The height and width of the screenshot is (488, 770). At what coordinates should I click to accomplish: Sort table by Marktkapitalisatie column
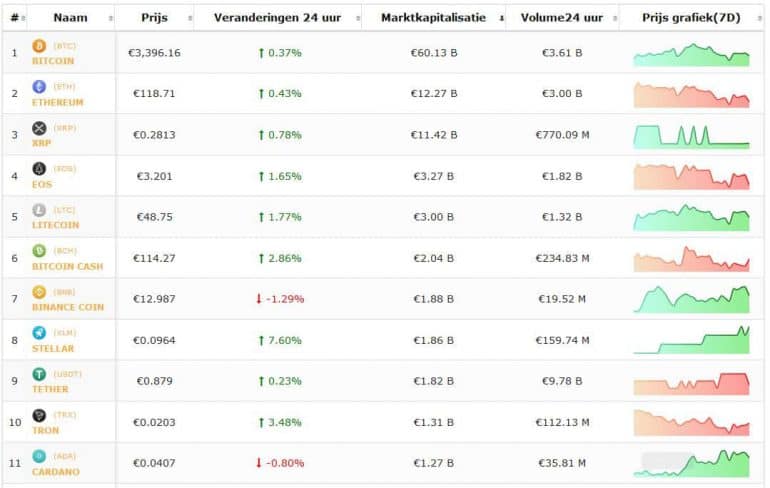[x=433, y=17]
